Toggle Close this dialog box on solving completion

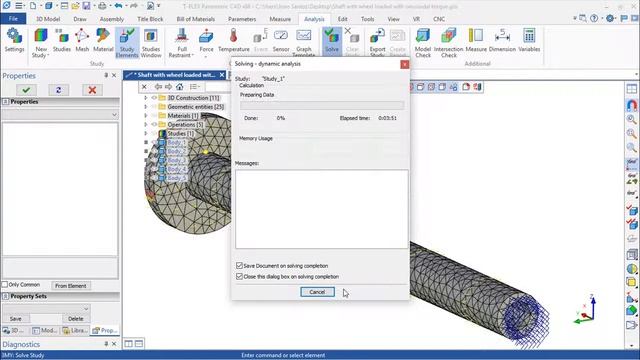(x=240, y=276)
